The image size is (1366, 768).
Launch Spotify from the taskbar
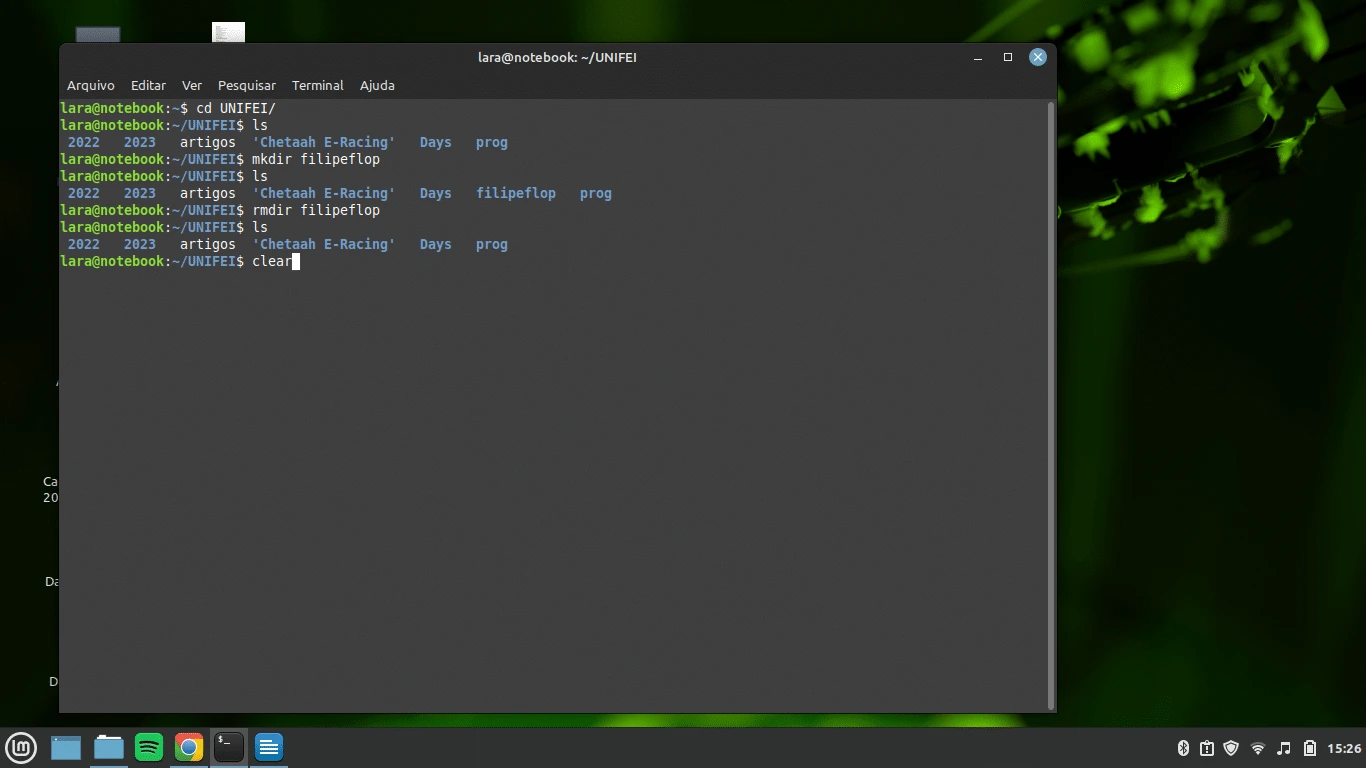(x=149, y=747)
